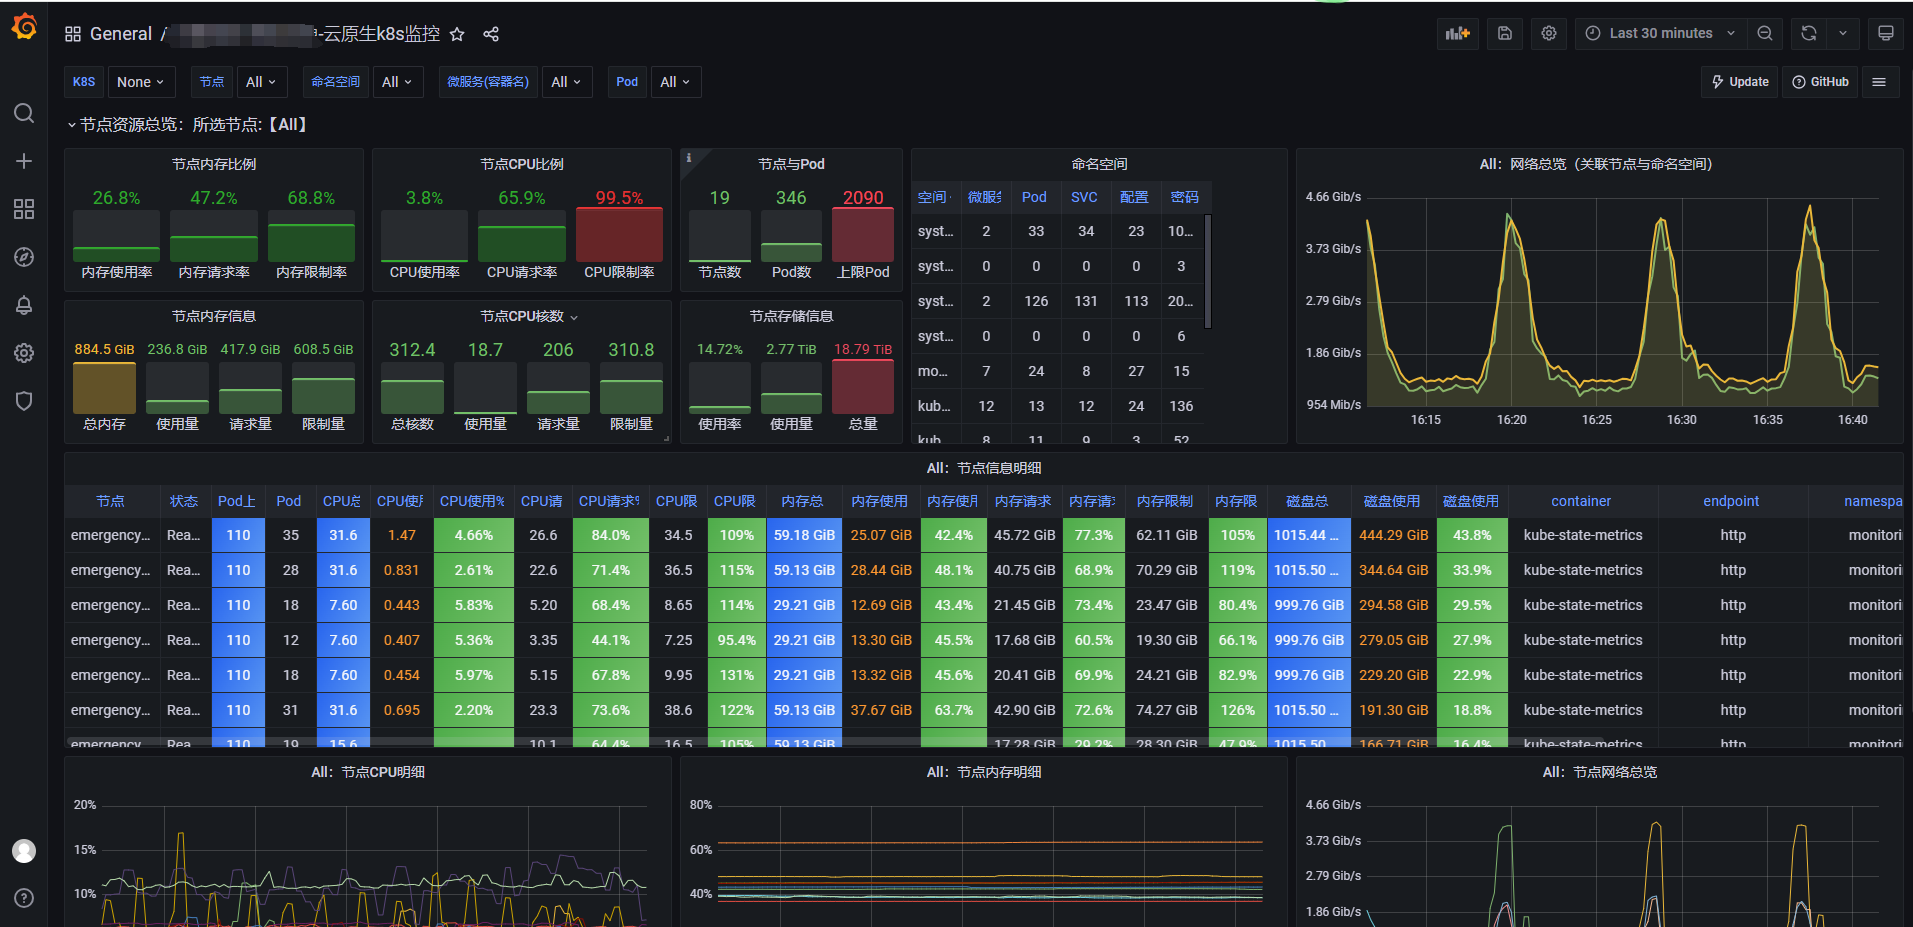Open the Alerting bell icon
Screen dimensions: 1913x927
tap(24, 305)
